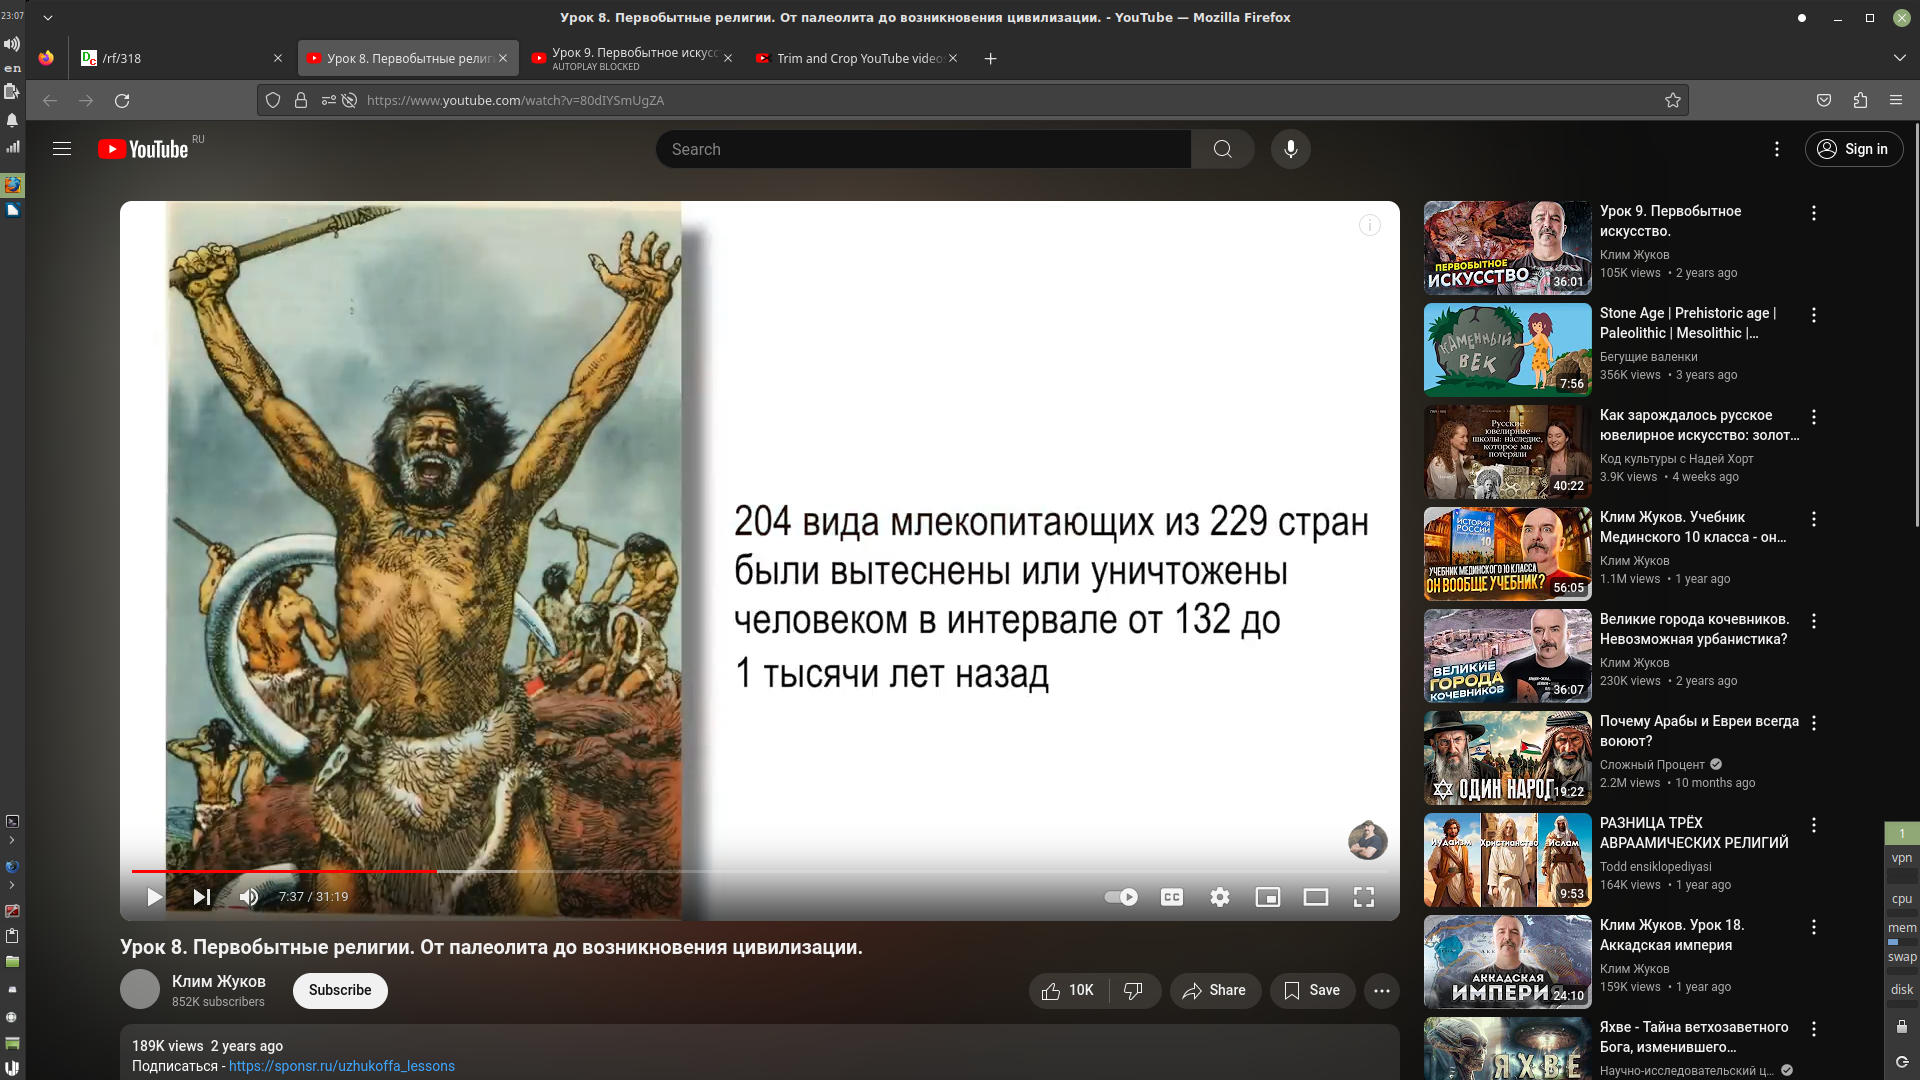1920x1080 pixels.
Task: Open the Share dialog
Action: 1215,990
